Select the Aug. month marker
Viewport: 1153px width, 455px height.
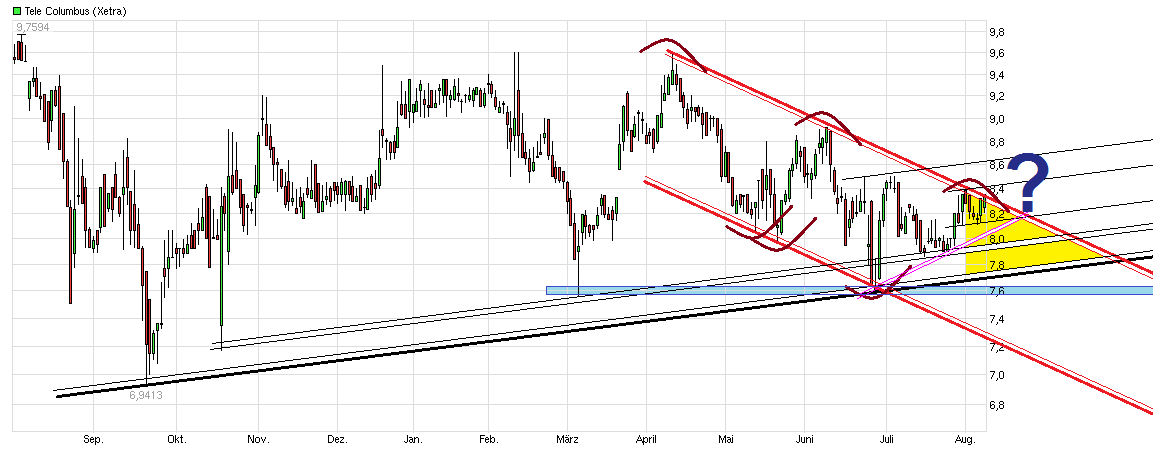966,440
